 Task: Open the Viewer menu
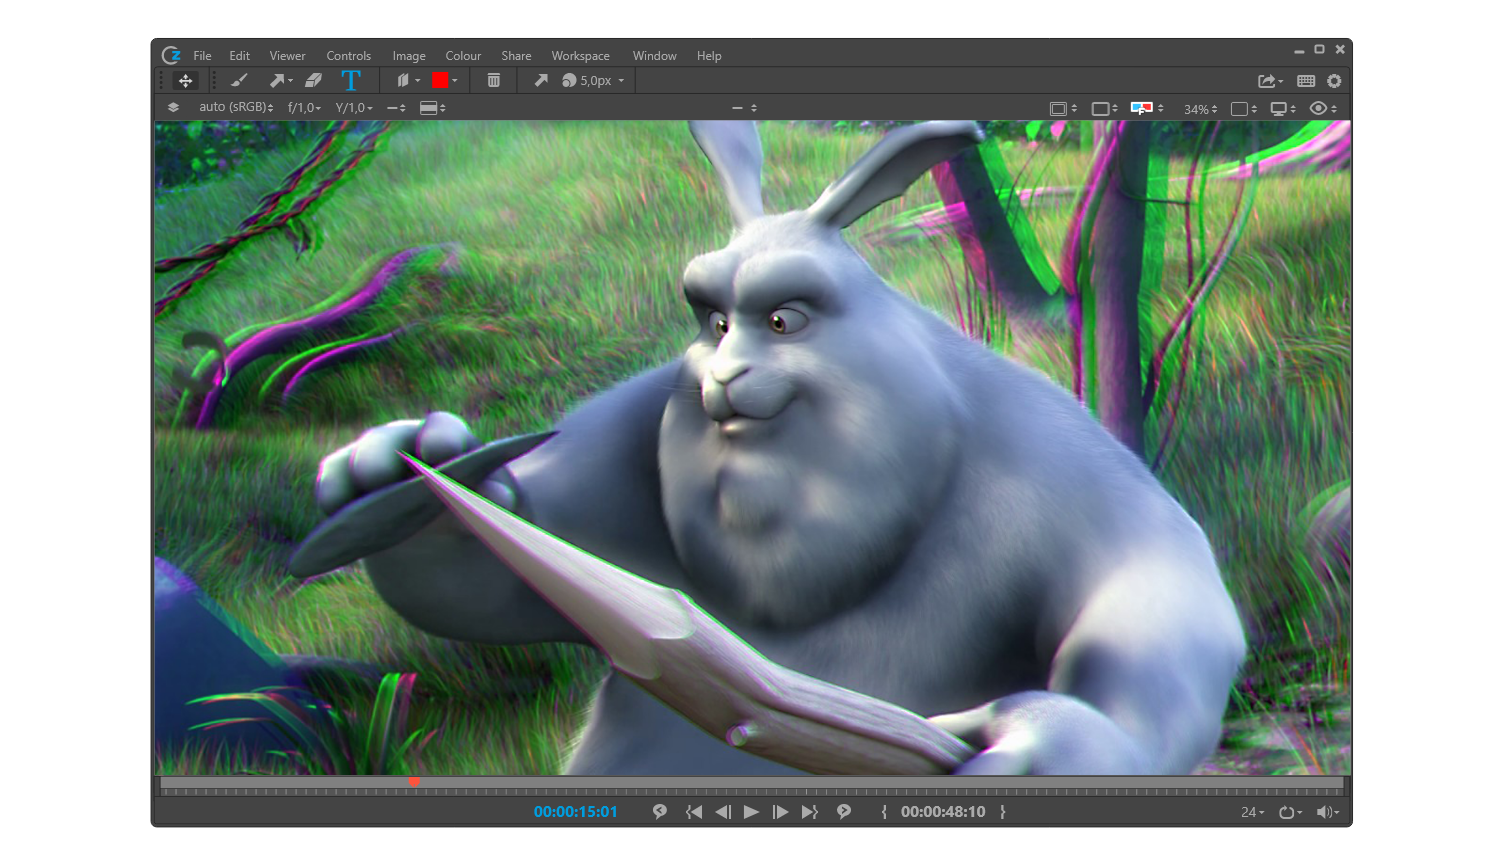tap(287, 56)
